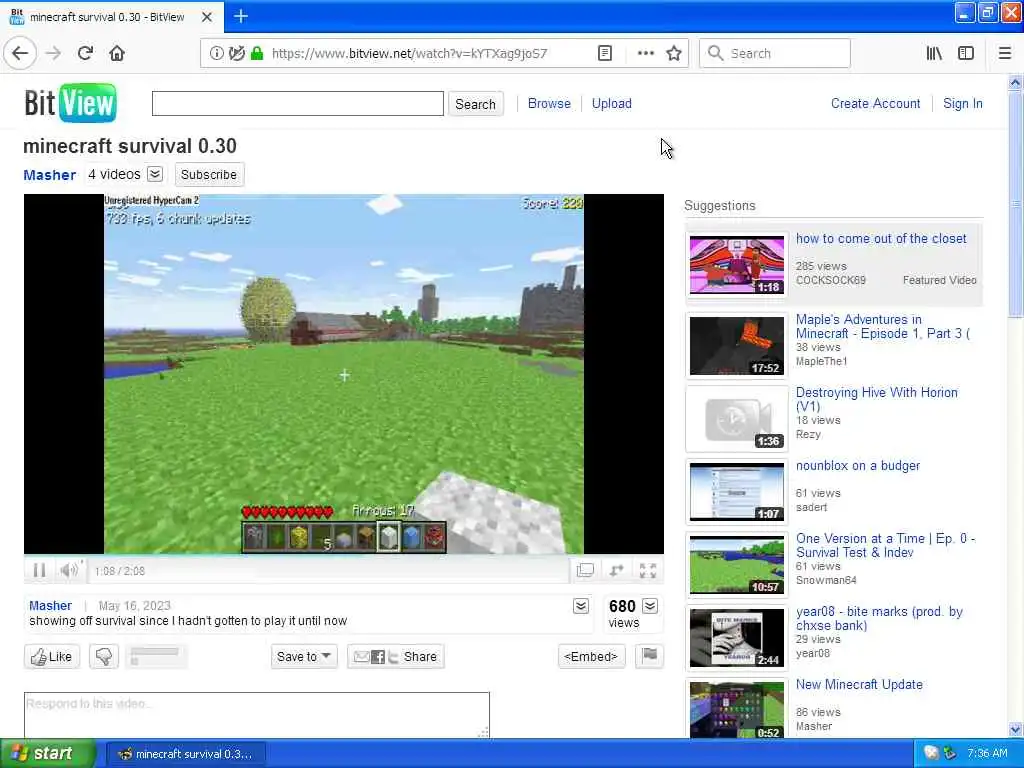Mute the video volume speaker icon
This screenshot has width=1024, height=768.
tap(69, 571)
